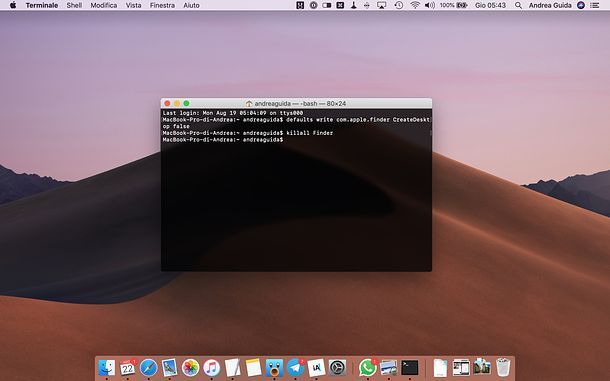Click the battery 100% indicator
610x381 pixels.
point(454,5)
